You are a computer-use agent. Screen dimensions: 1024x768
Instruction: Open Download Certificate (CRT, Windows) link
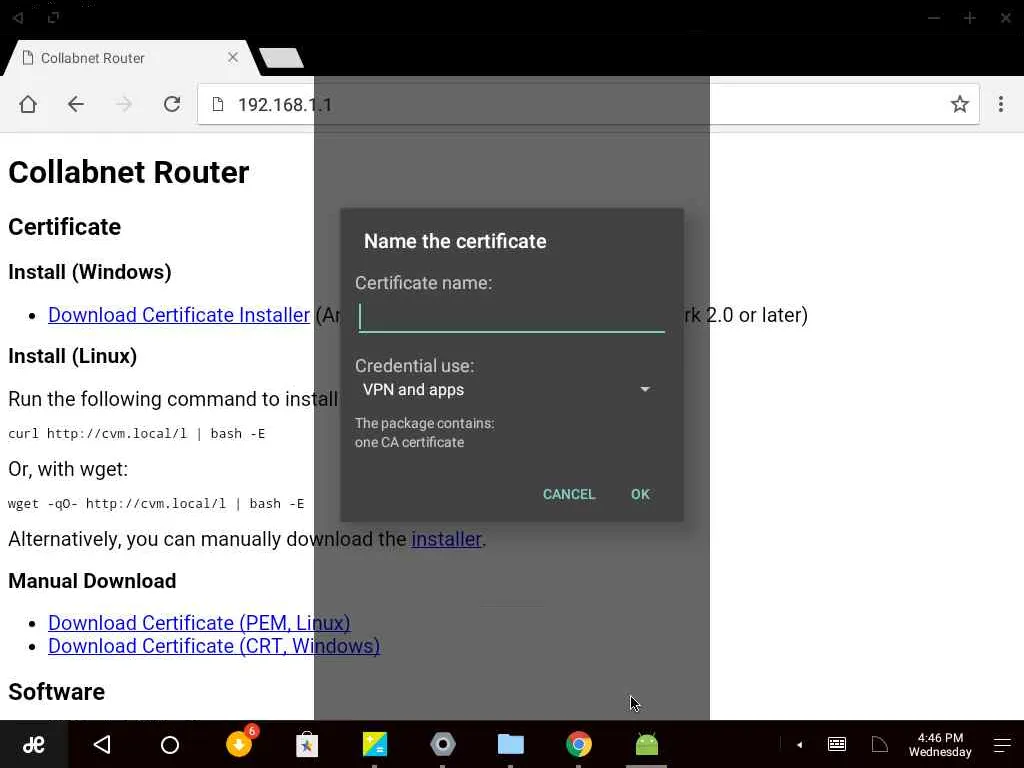tap(214, 646)
